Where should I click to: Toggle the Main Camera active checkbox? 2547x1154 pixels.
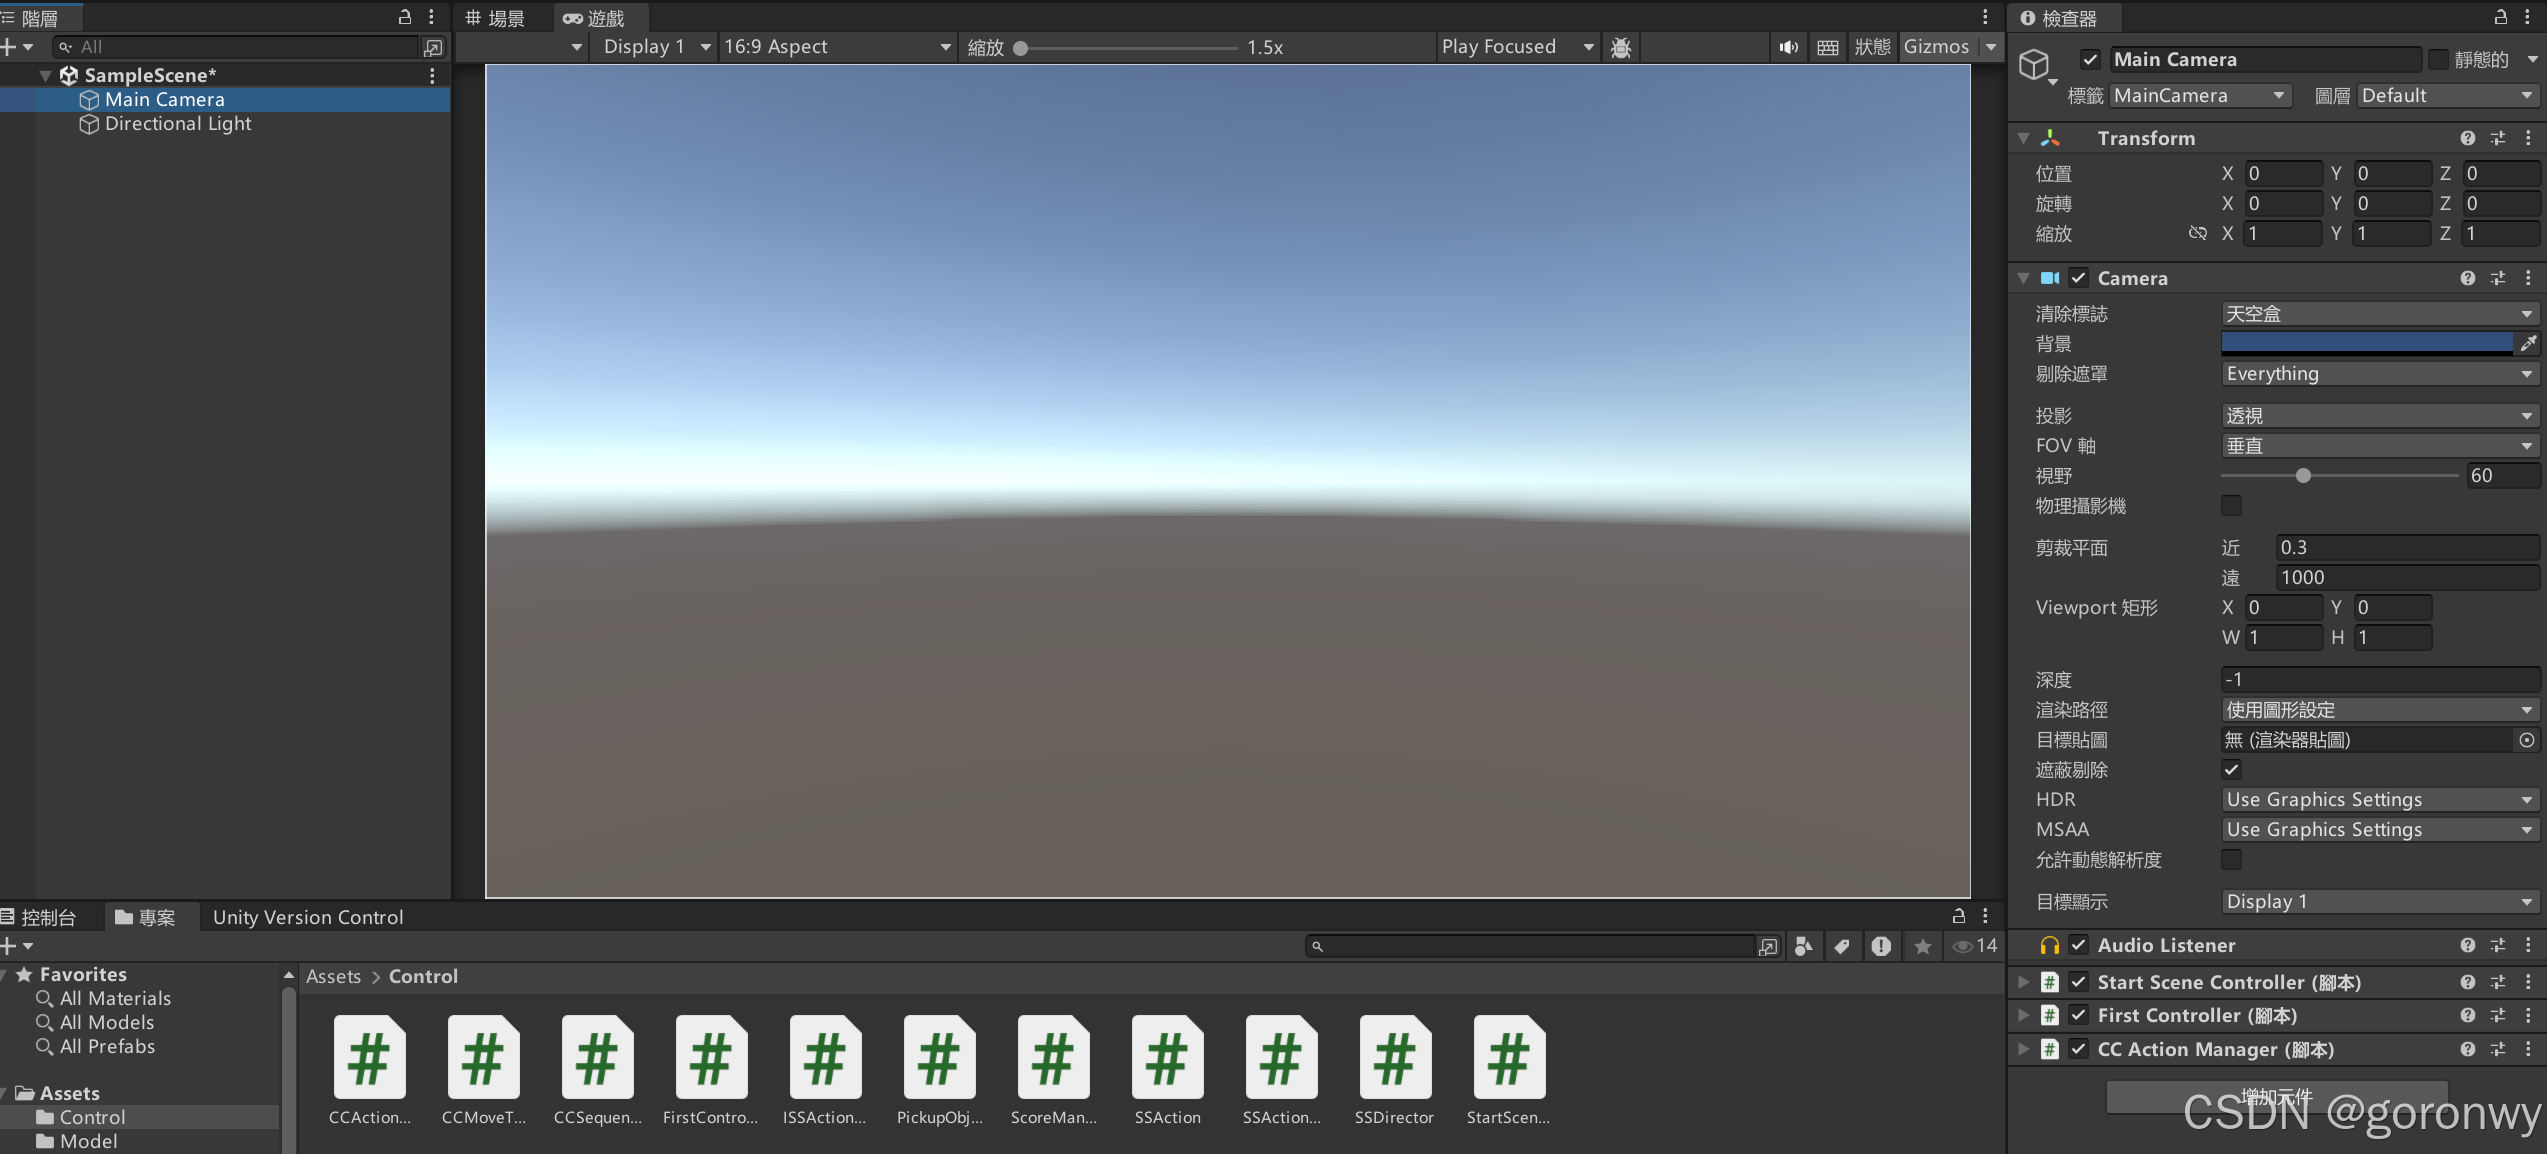click(x=2089, y=59)
